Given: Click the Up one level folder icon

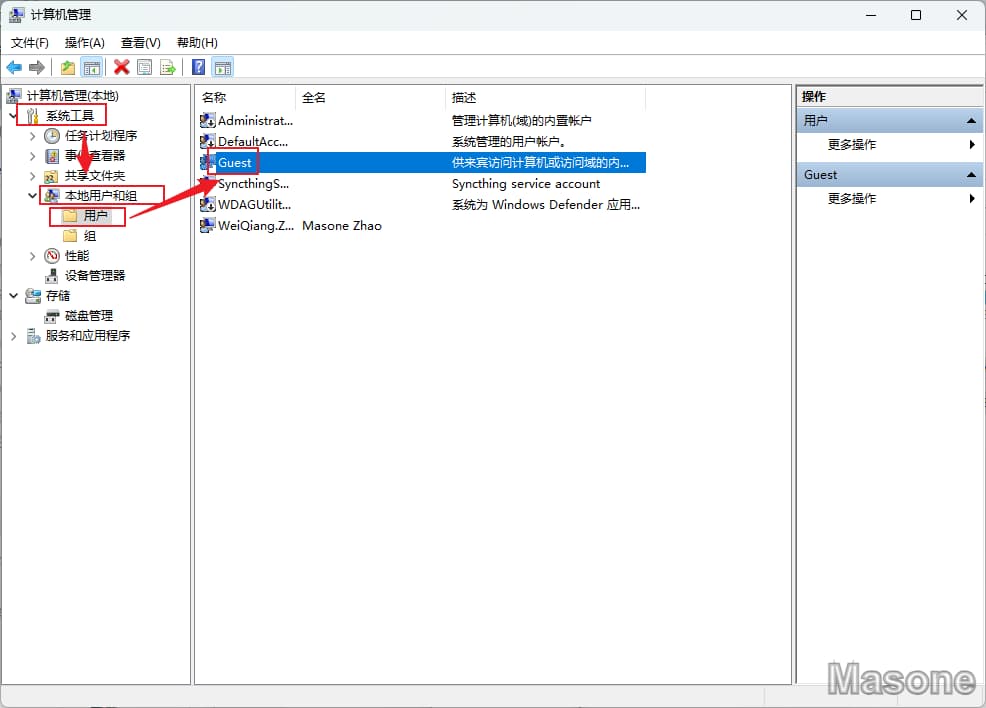Looking at the screenshot, I should tap(68, 67).
